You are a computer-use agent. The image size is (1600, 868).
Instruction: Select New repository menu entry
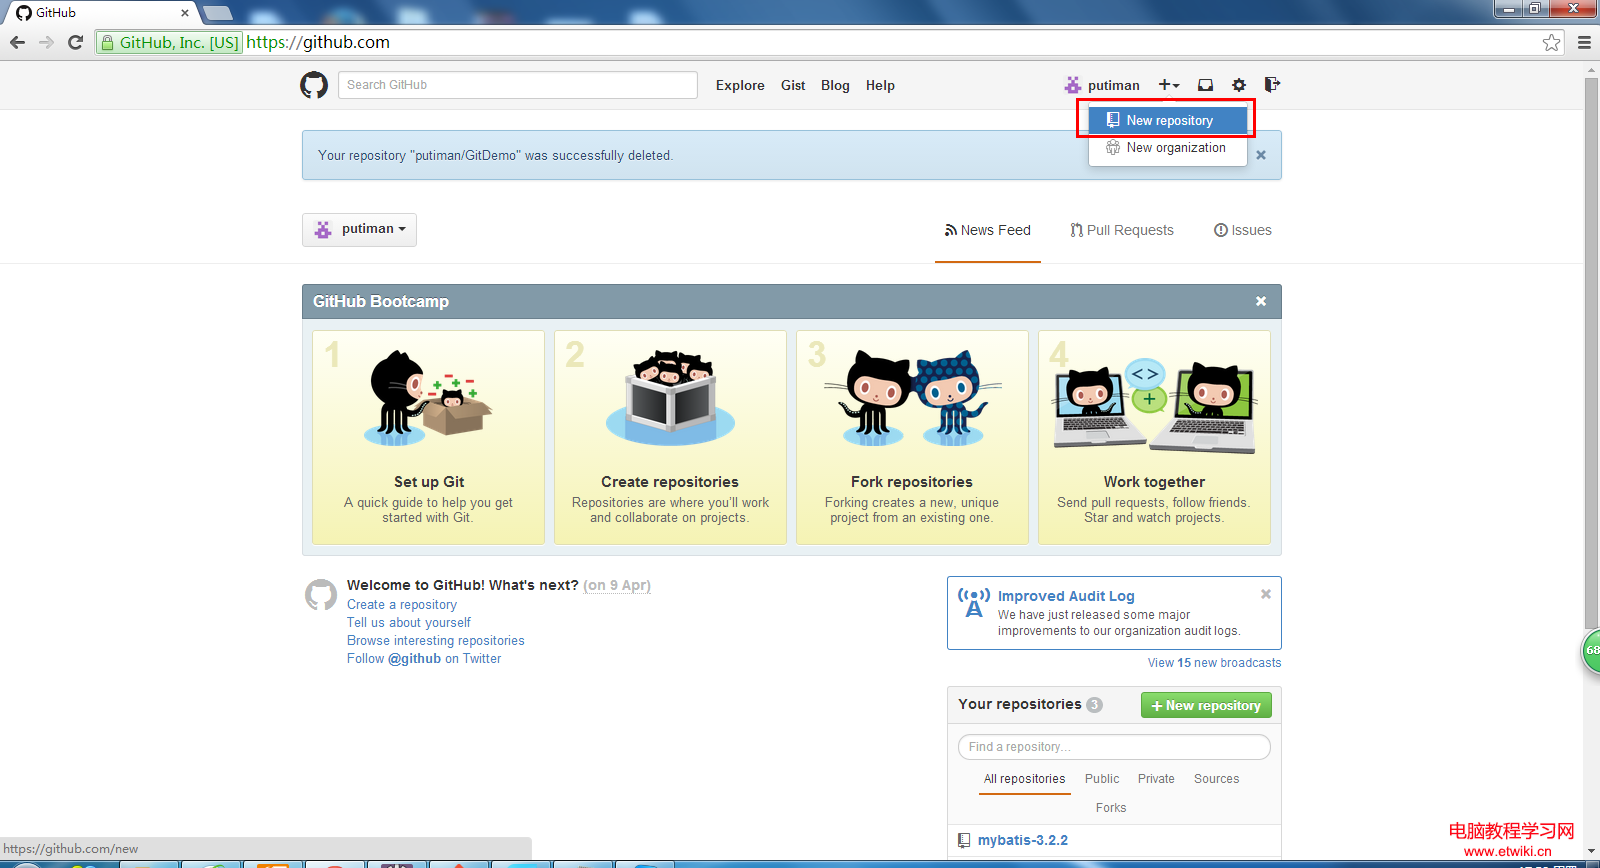point(1167,120)
